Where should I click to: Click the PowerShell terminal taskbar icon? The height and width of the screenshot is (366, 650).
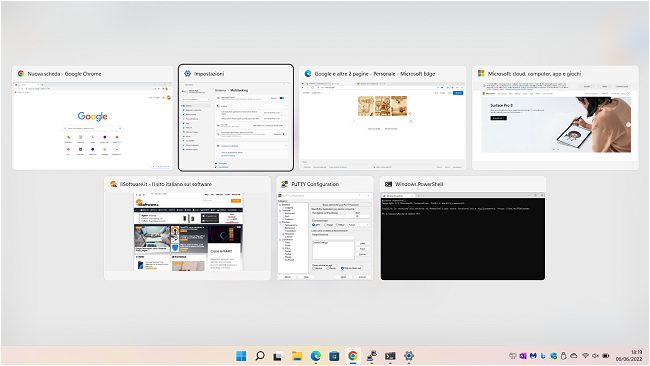point(390,356)
